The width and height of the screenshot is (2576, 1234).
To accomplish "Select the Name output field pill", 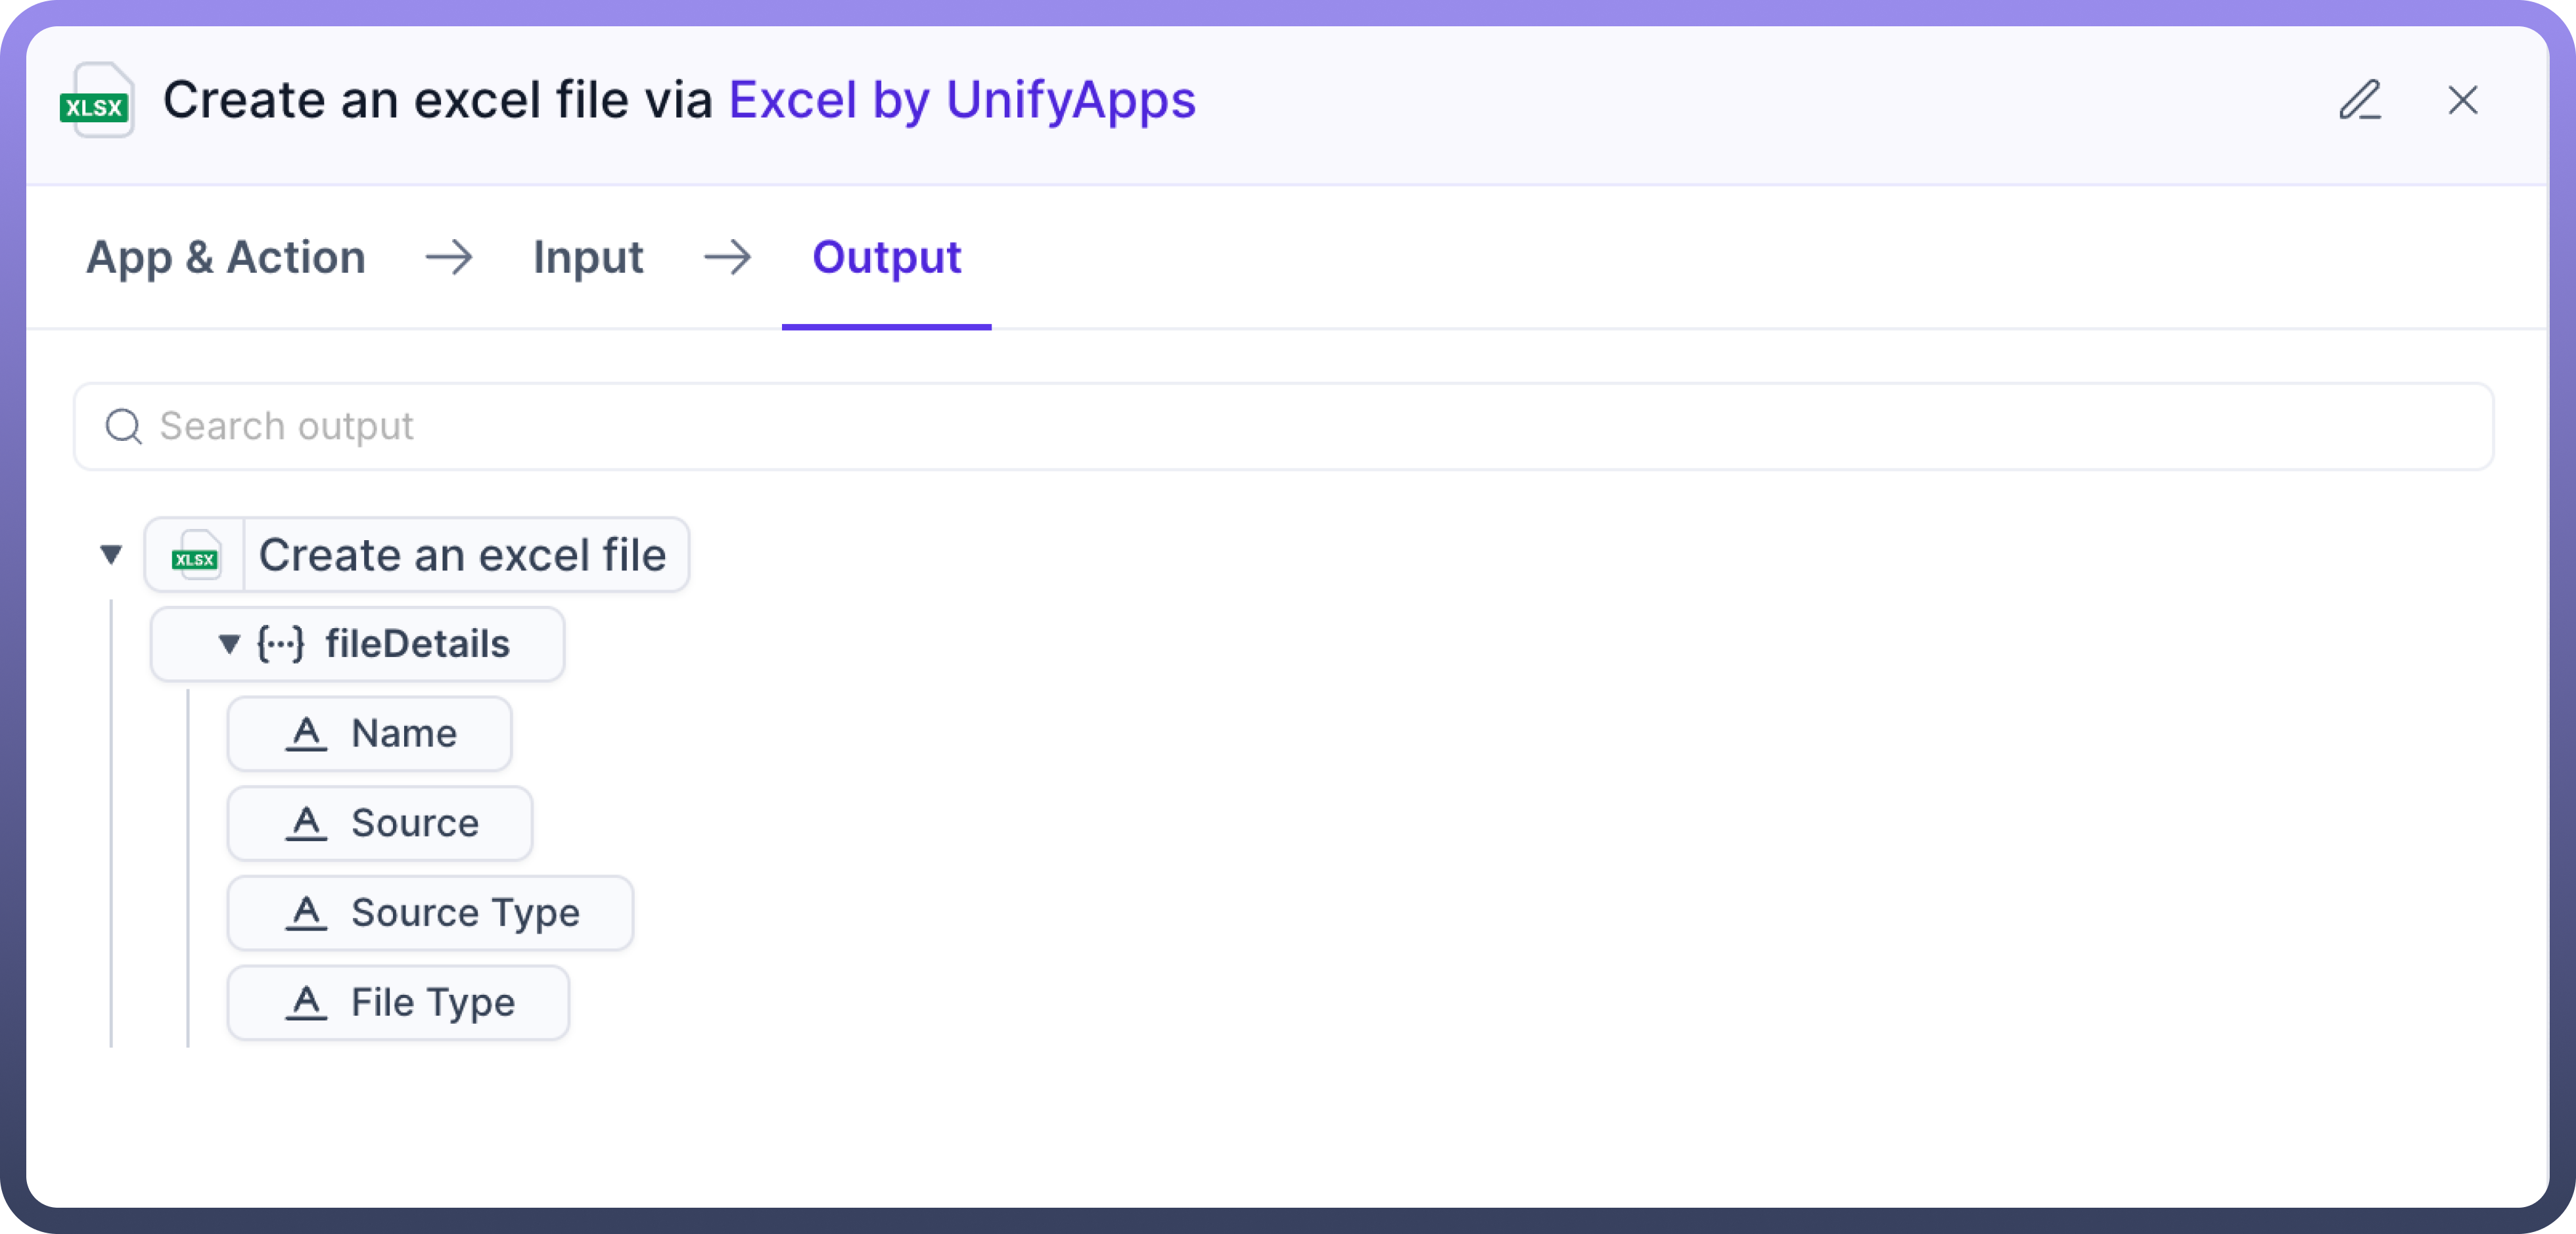I will (403, 734).
